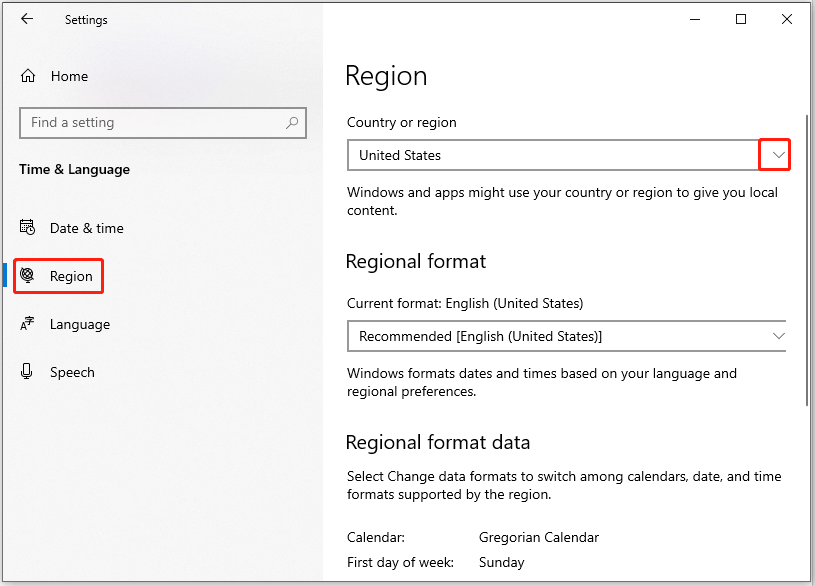This screenshot has width=815, height=586.
Task: Switch to the Language settings page
Action: [x=80, y=324]
